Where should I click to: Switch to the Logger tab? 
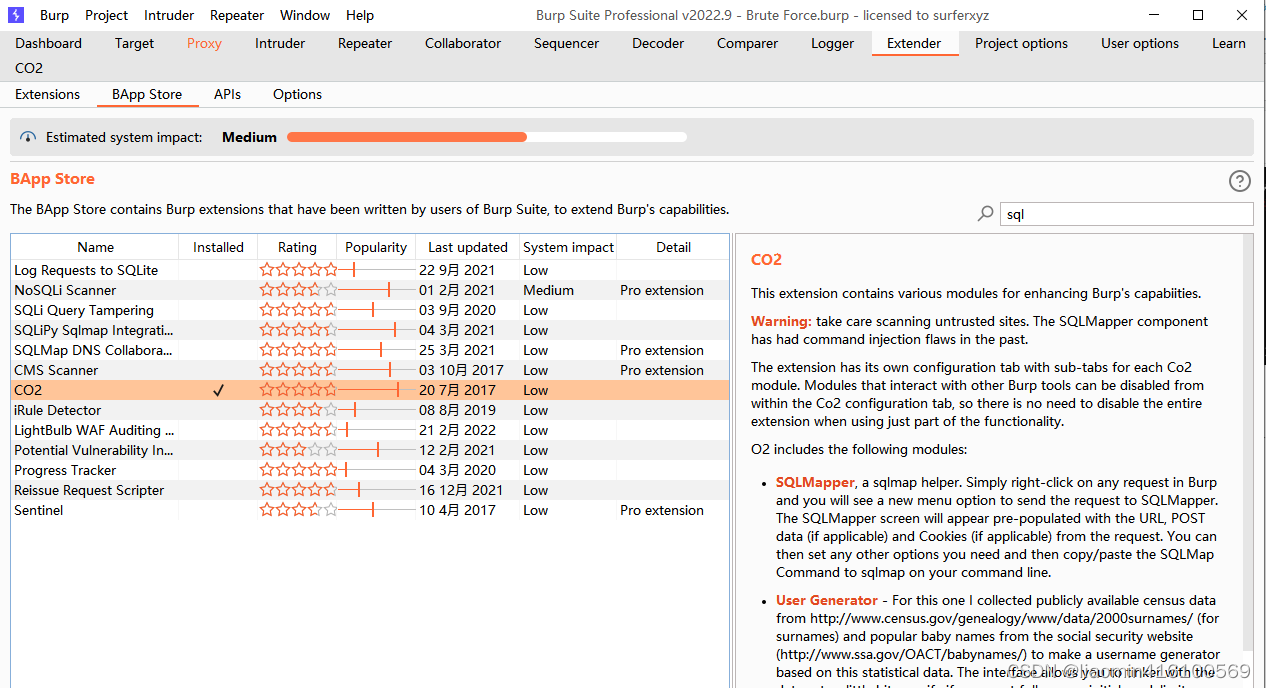pos(832,43)
